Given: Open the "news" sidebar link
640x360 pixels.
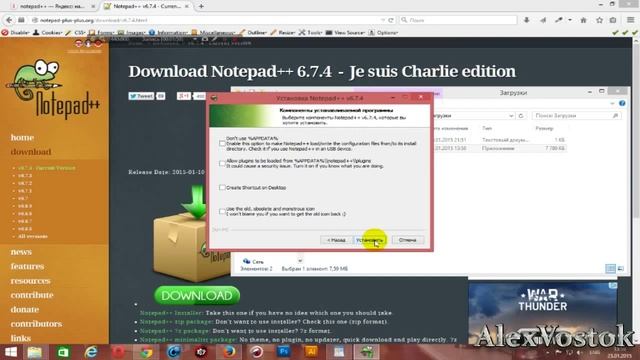Looking at the screenshot, I should coord(21,252).
